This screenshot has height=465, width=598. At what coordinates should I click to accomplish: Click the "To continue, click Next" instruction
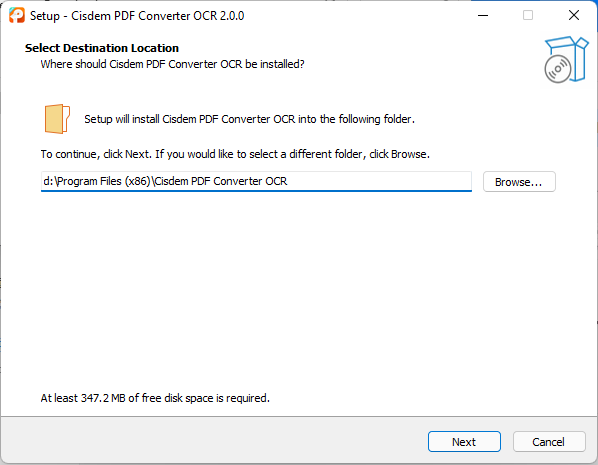235,154
